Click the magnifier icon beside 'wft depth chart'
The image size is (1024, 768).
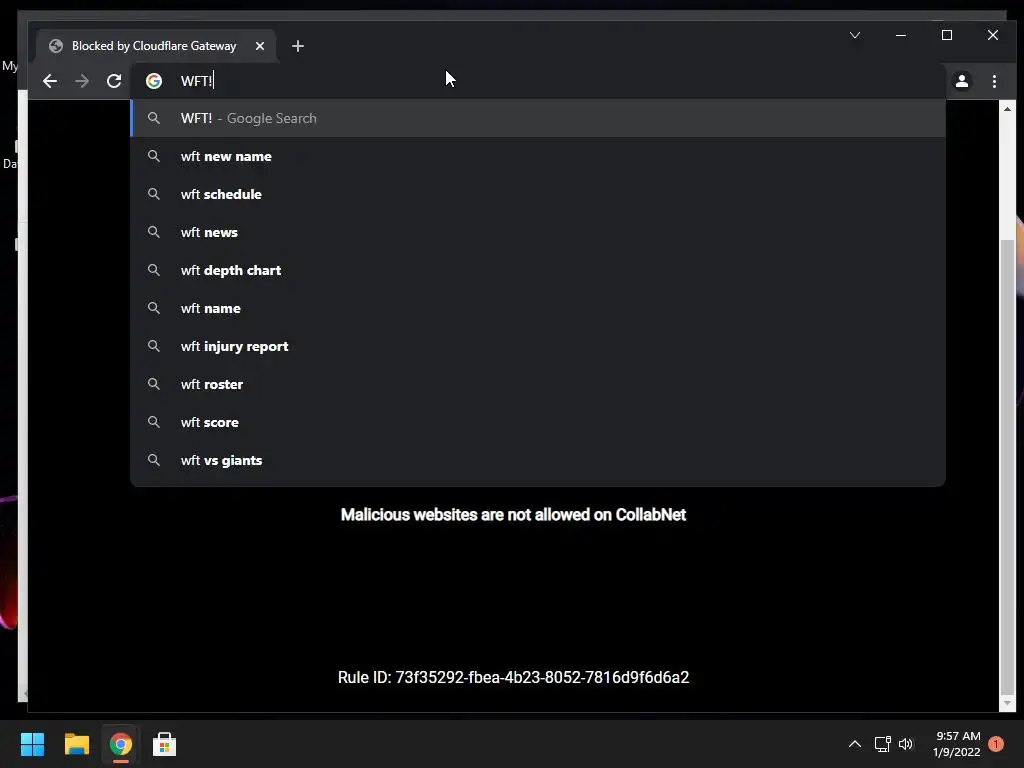click(x=153, y=270)
